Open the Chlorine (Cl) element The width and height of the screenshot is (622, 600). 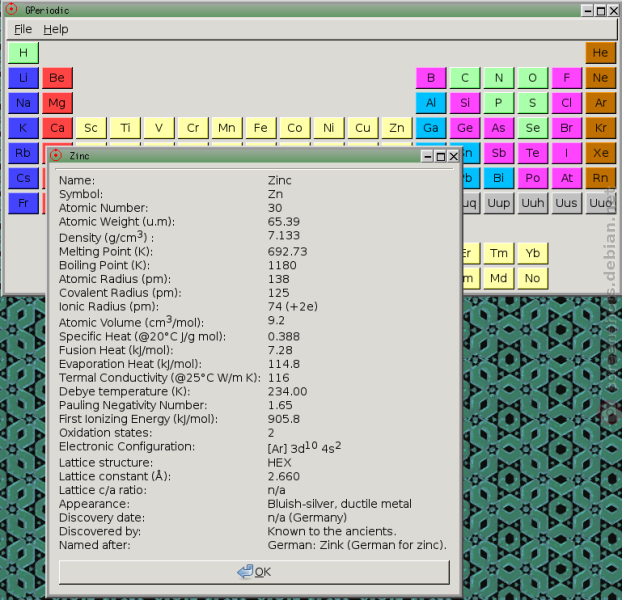(x=566, y=103)
